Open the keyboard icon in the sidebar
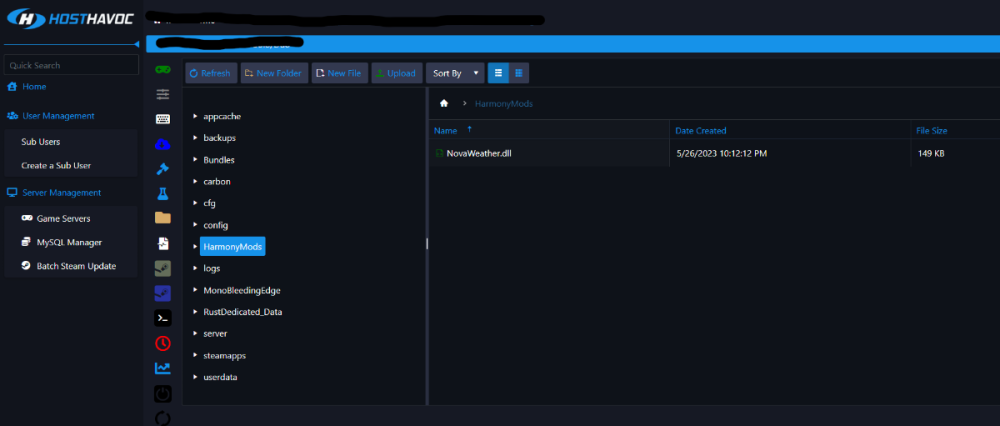The width and height of the screenshot is (1000, 426). (x=162, y=119)
